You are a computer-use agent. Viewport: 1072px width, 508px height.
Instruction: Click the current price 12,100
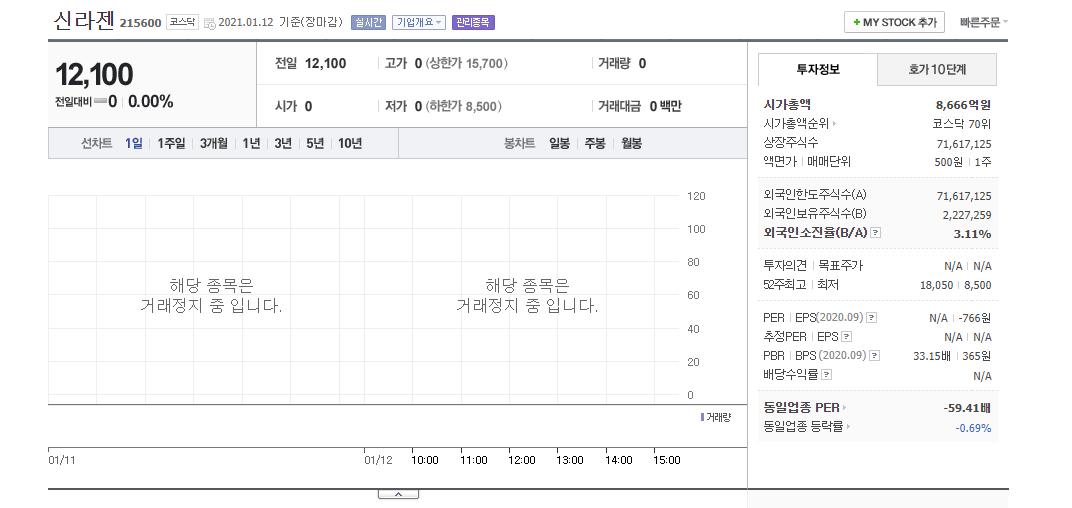click(x=94, y=75)
